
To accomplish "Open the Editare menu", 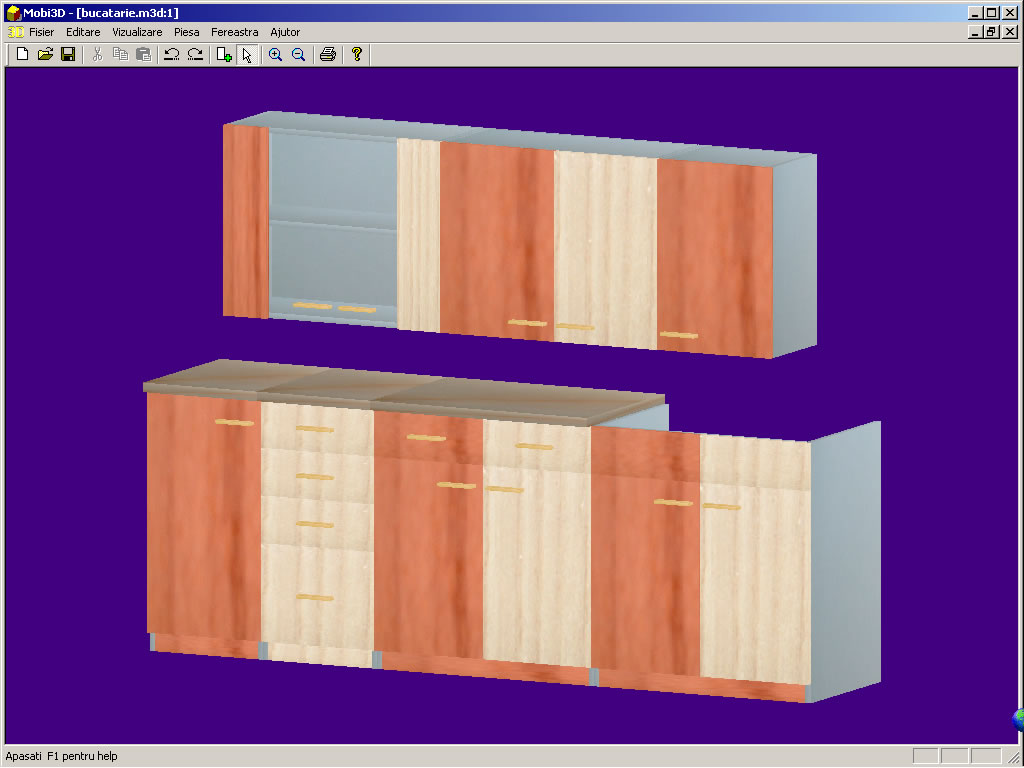I will pos(83,32).
